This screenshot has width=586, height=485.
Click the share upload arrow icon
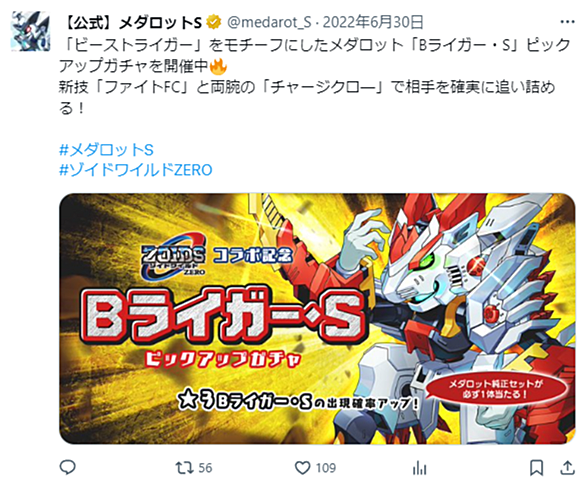[x=567, y=467]
